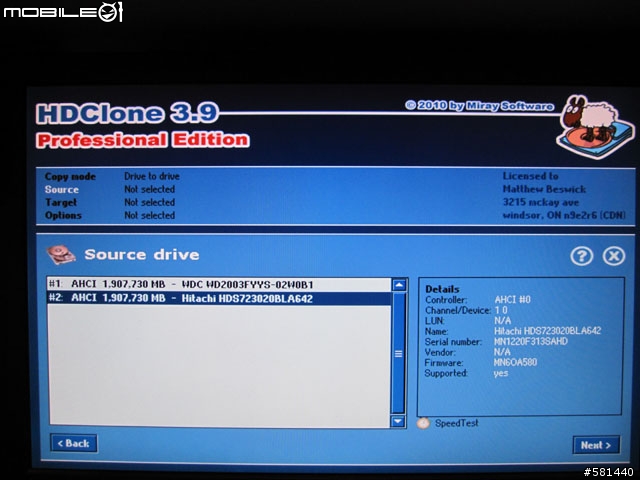The height and width of the screenshot is (480, 640).
Task: Click the Copy mode 'Drive to drive' value
Action: click(152, 176)
